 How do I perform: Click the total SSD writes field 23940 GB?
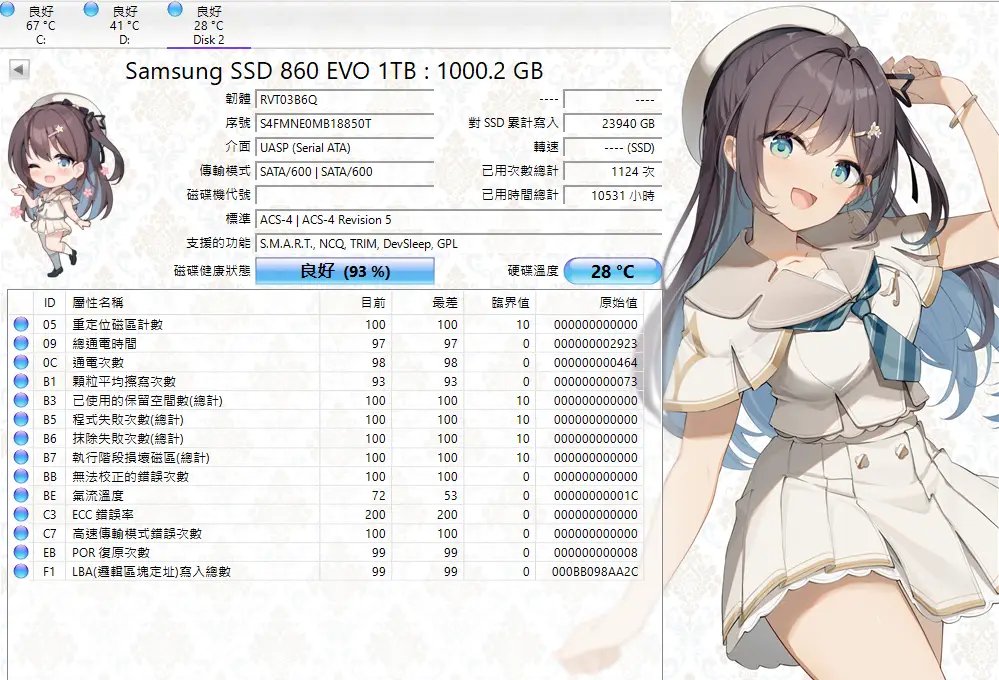(612, 124)
